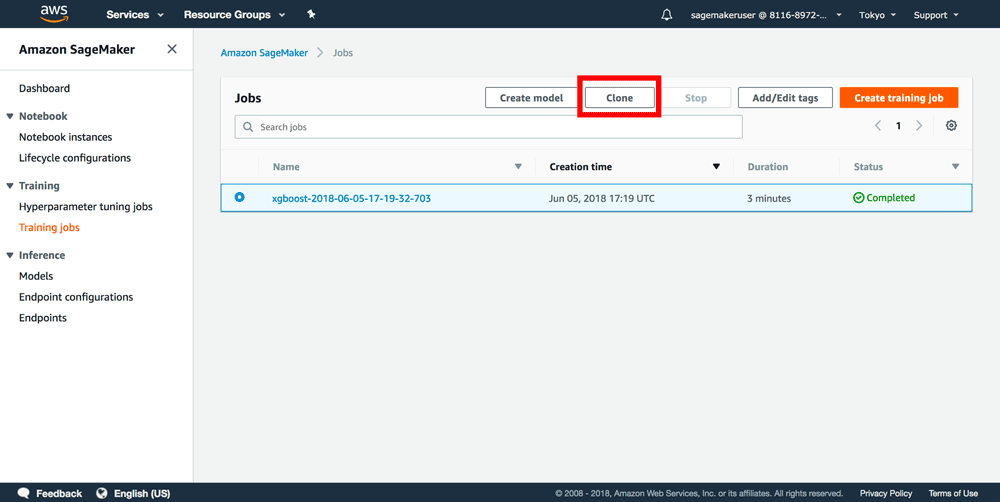Collapse the Training sidebar section
This screenshot has height=502, width=1000.
point(10,186)
